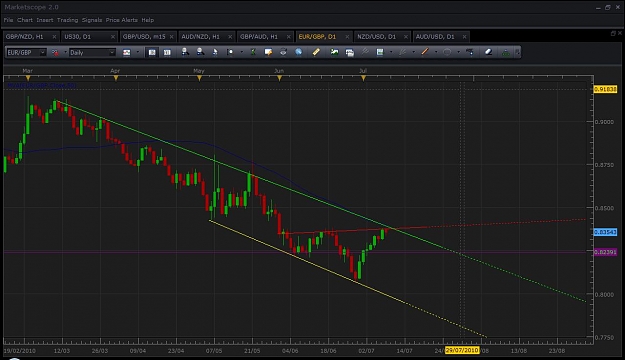Image resolution: width=625 pixels, height=360 pixels.
Task: Open the Signals menu
Action: click(92, 20)
